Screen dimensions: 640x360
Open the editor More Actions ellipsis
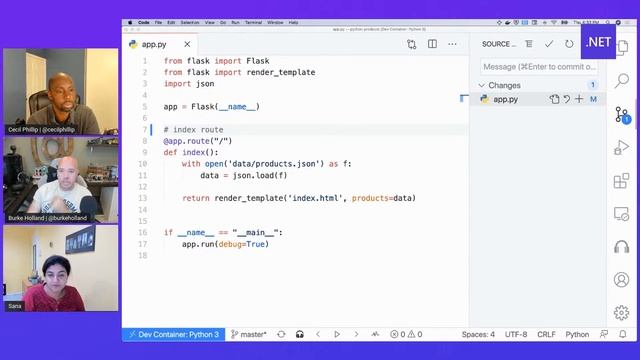coord(452,44)
